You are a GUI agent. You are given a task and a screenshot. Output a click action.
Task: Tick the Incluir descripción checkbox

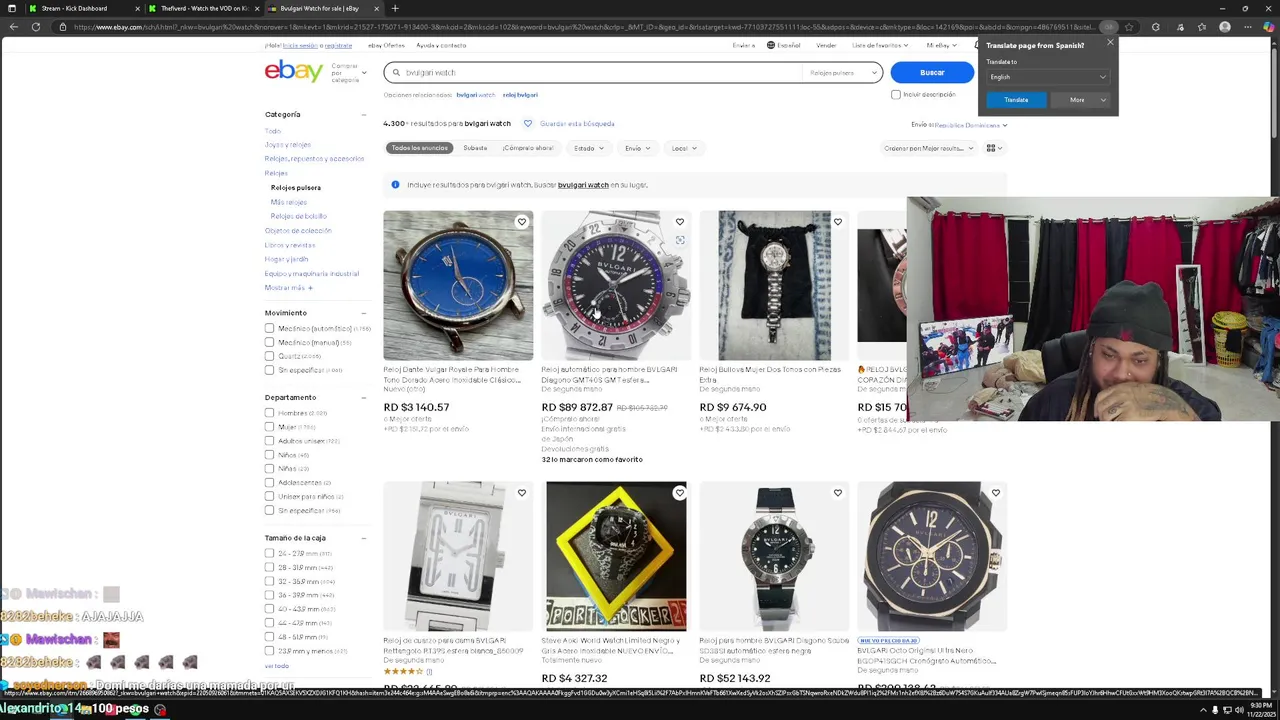(x=896, y=95)
